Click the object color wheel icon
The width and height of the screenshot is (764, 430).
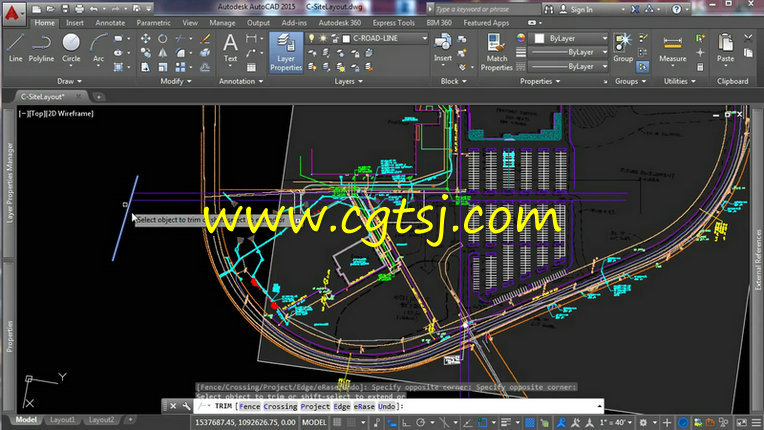(x=521, y=38)
